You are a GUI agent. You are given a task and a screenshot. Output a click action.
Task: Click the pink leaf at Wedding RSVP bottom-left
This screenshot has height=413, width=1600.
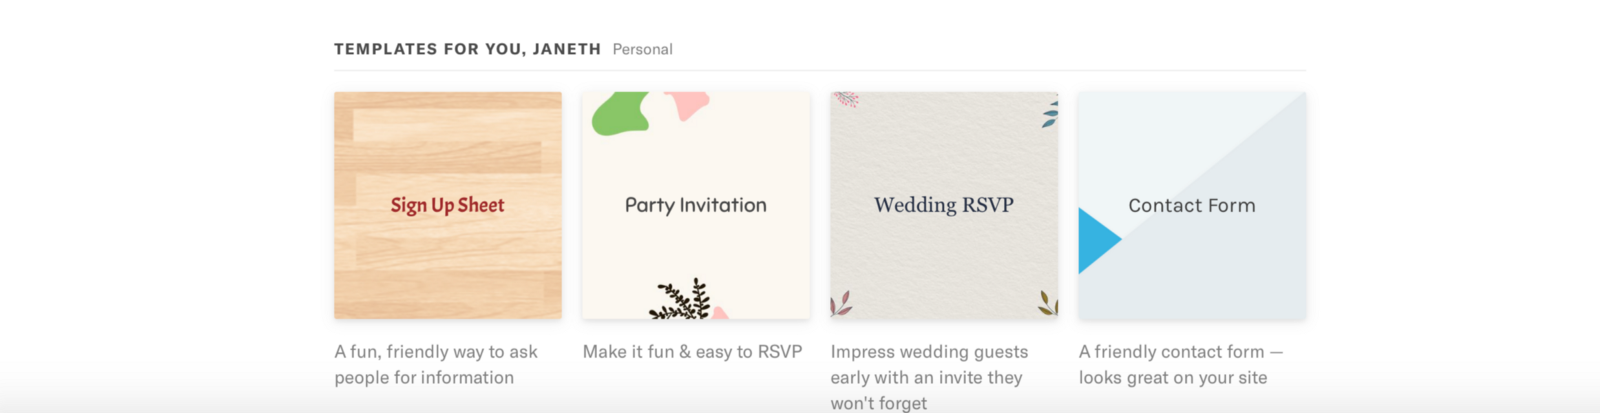(840, 304)
